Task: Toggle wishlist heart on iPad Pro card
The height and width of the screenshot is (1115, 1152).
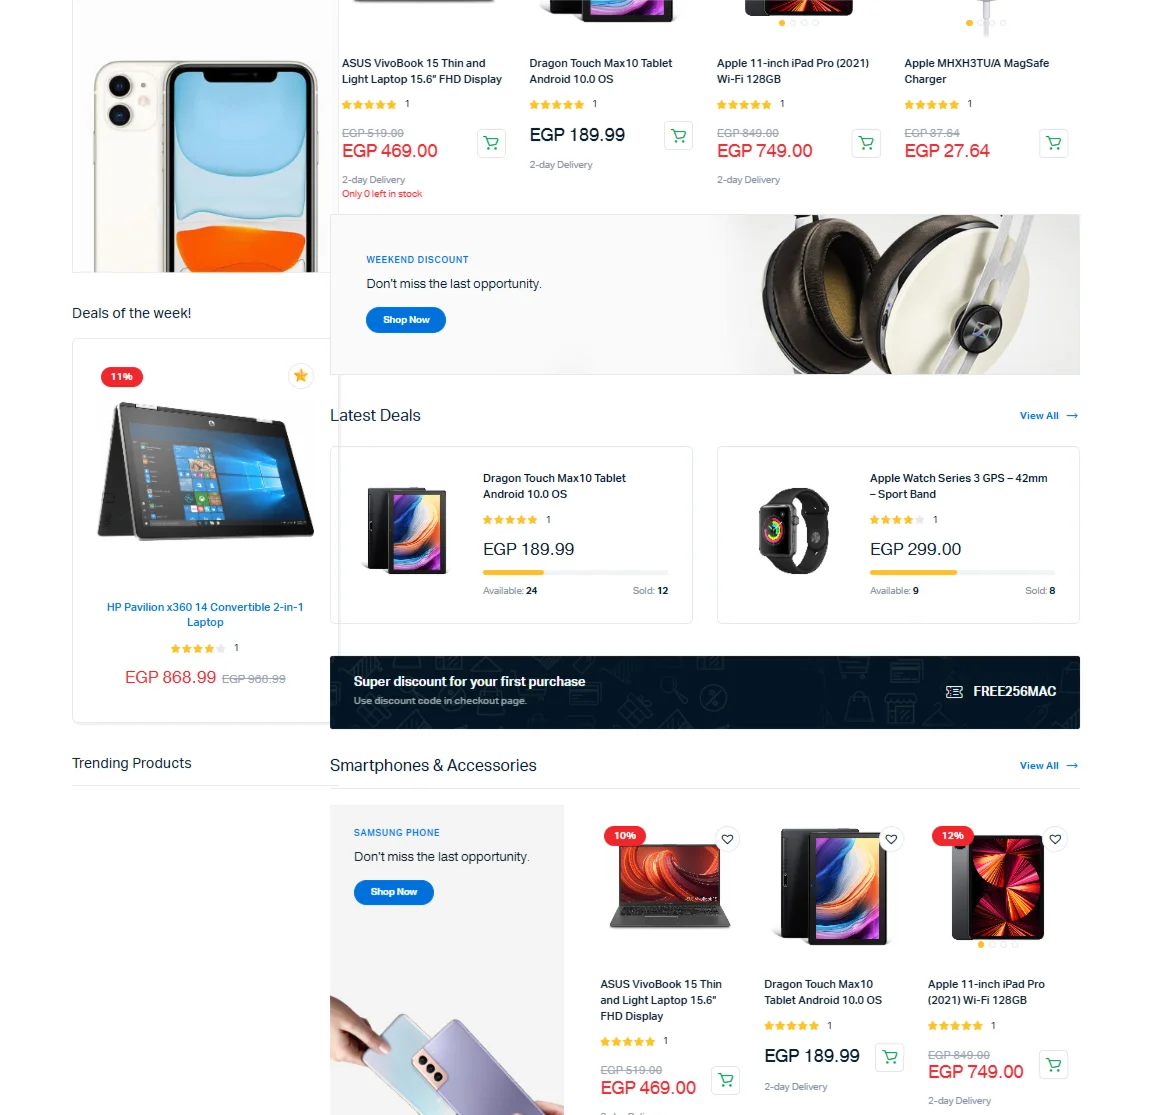Action: pos(1055,840)
